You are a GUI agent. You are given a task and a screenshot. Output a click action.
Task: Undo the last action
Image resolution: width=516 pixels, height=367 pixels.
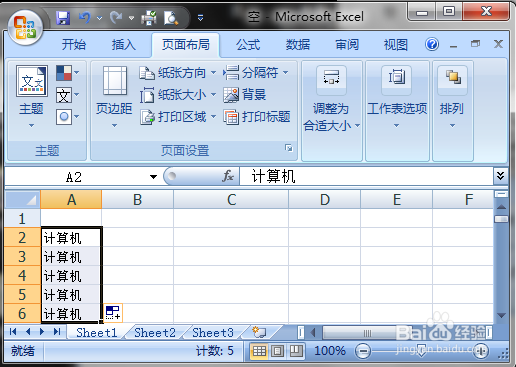point(85,18)
